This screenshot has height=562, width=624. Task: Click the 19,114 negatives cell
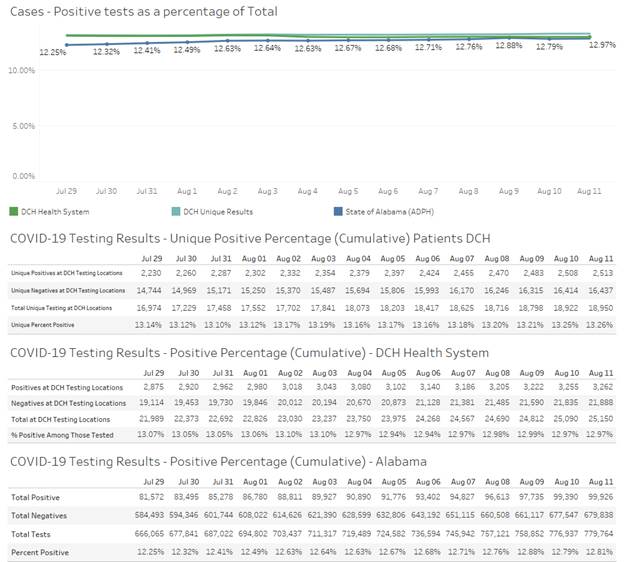tap(151, 403)
